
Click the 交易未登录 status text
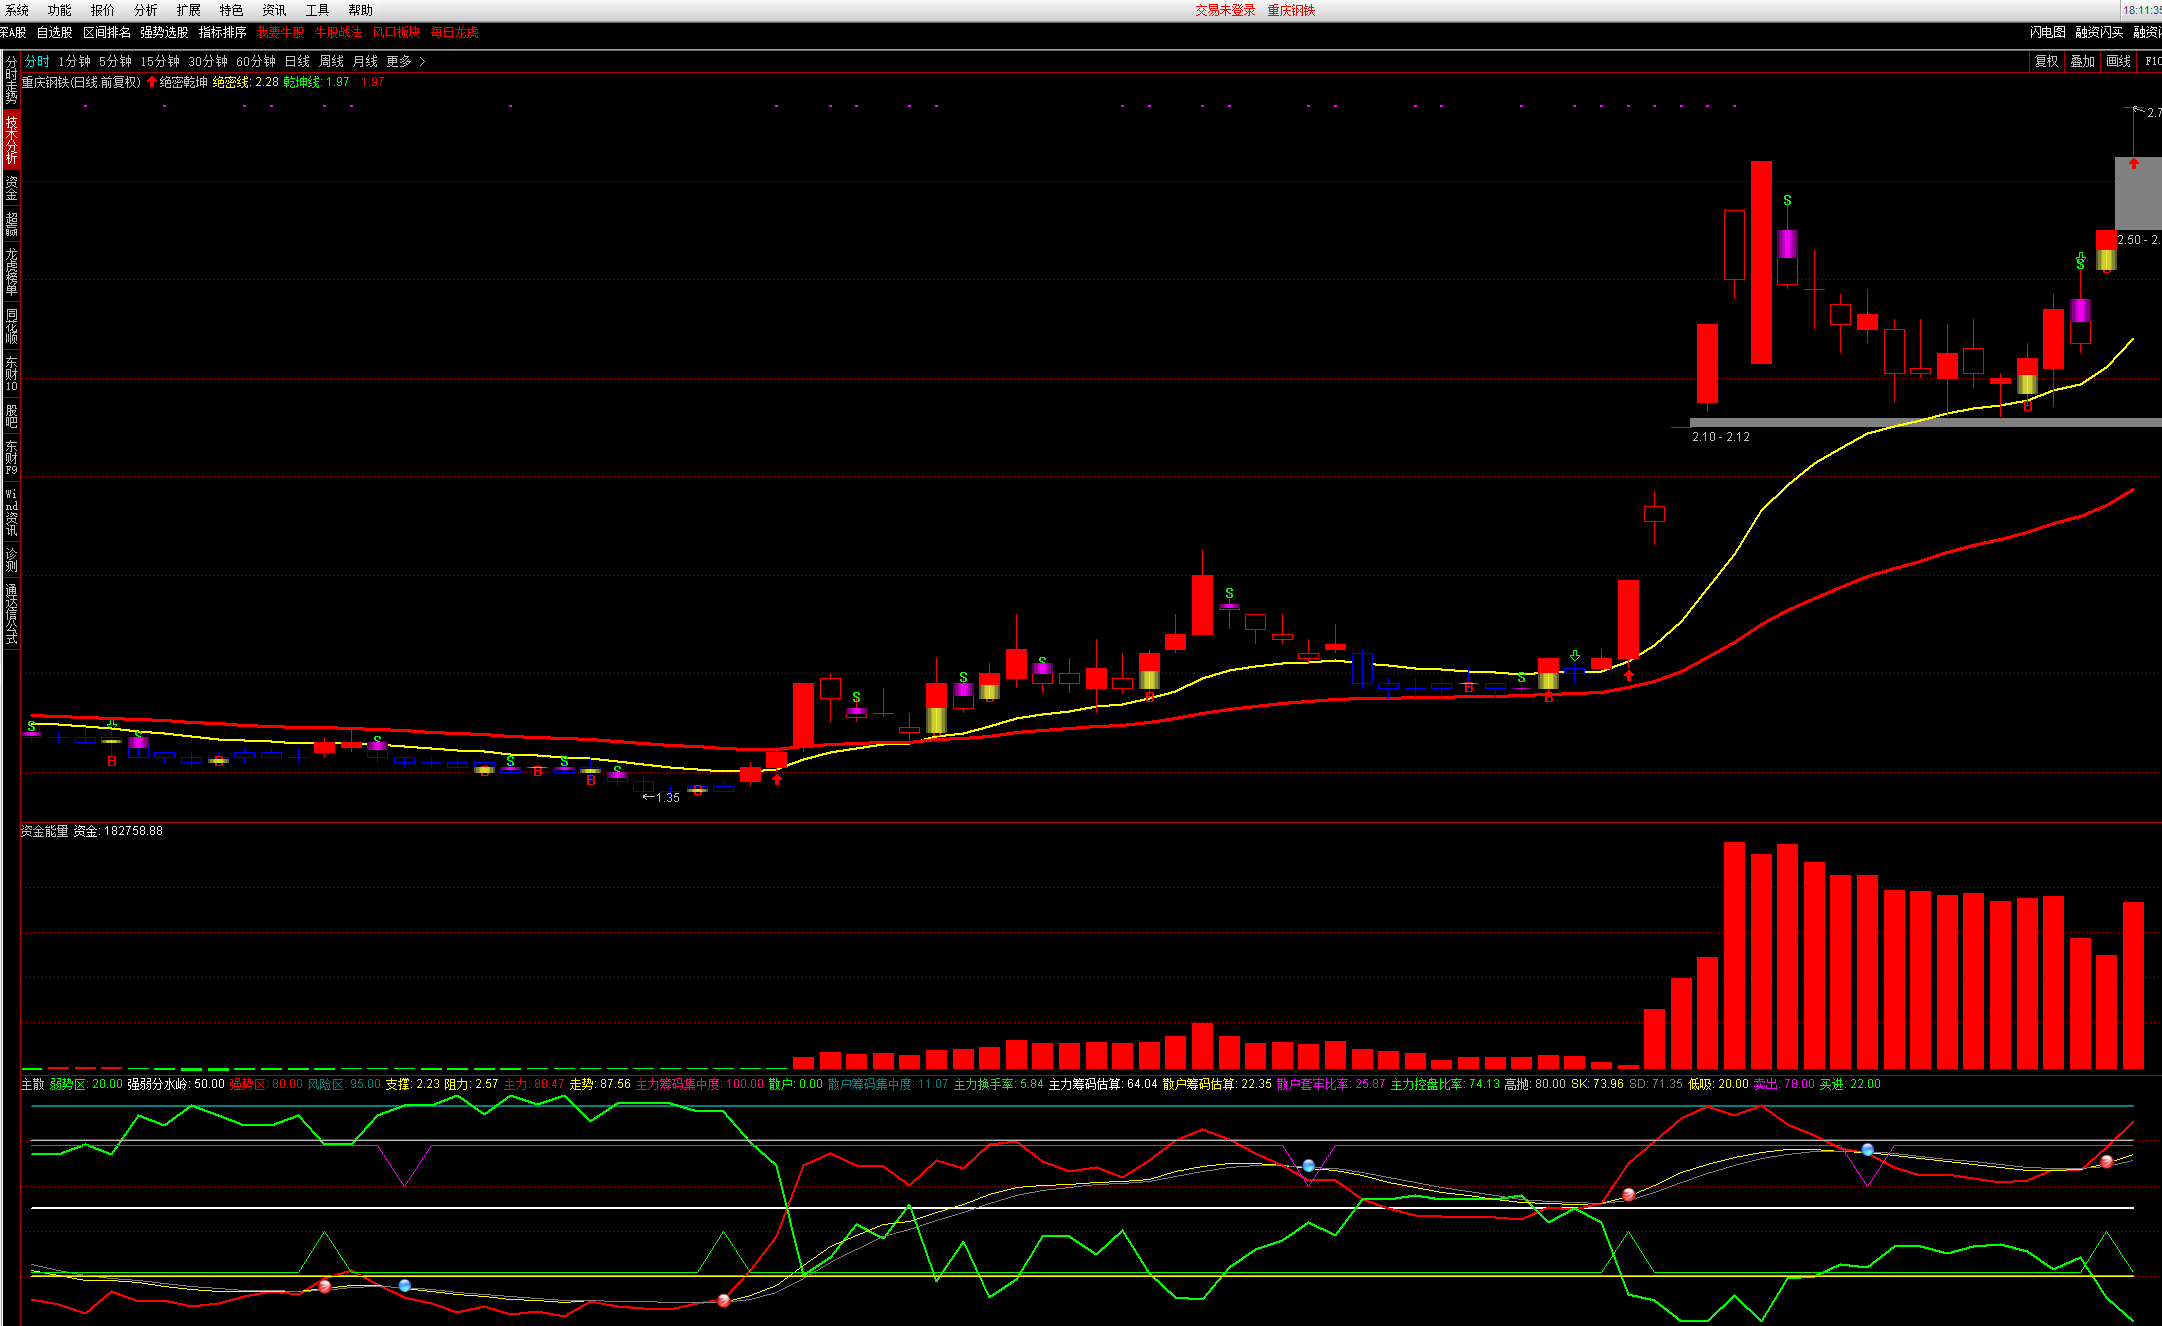click(1225, 10)
